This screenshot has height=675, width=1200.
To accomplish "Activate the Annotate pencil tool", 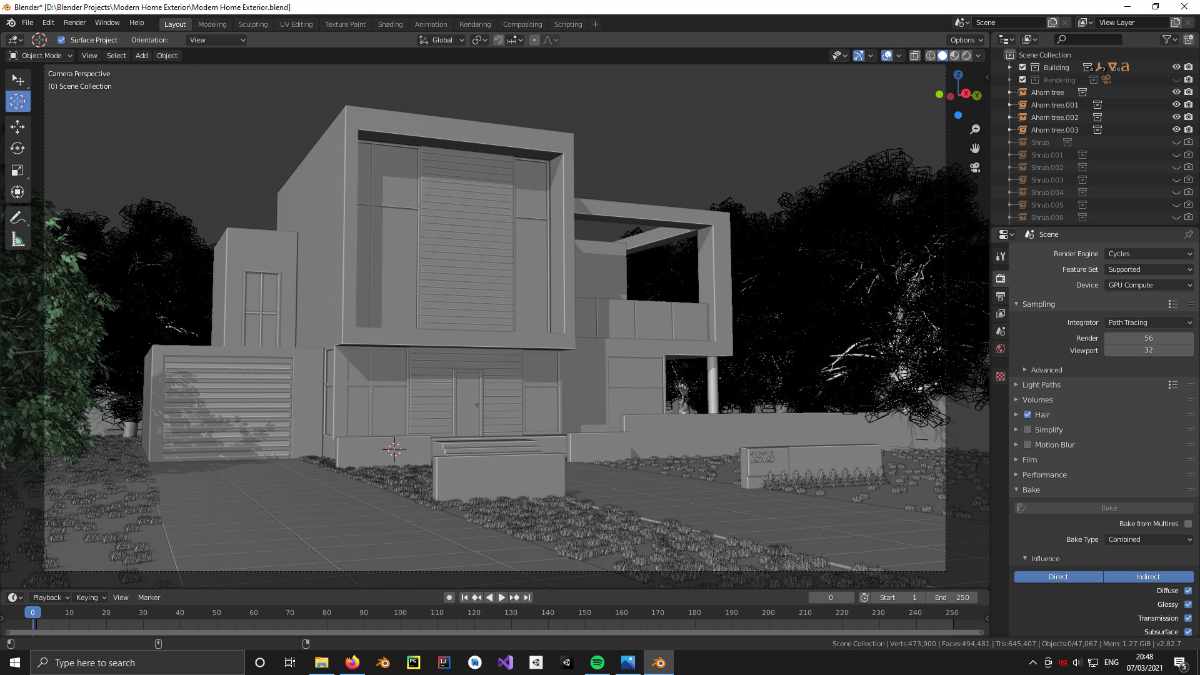I will click(x=18, y=217).
